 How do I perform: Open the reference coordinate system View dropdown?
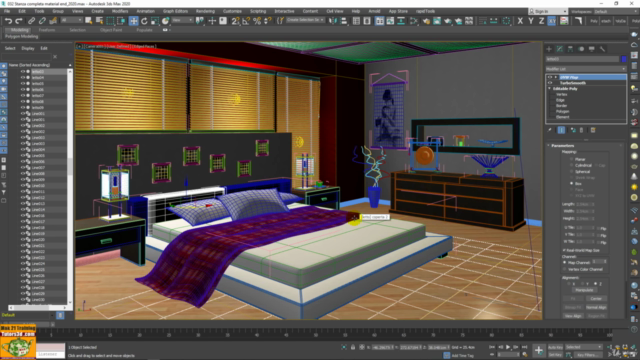point(181,20)
